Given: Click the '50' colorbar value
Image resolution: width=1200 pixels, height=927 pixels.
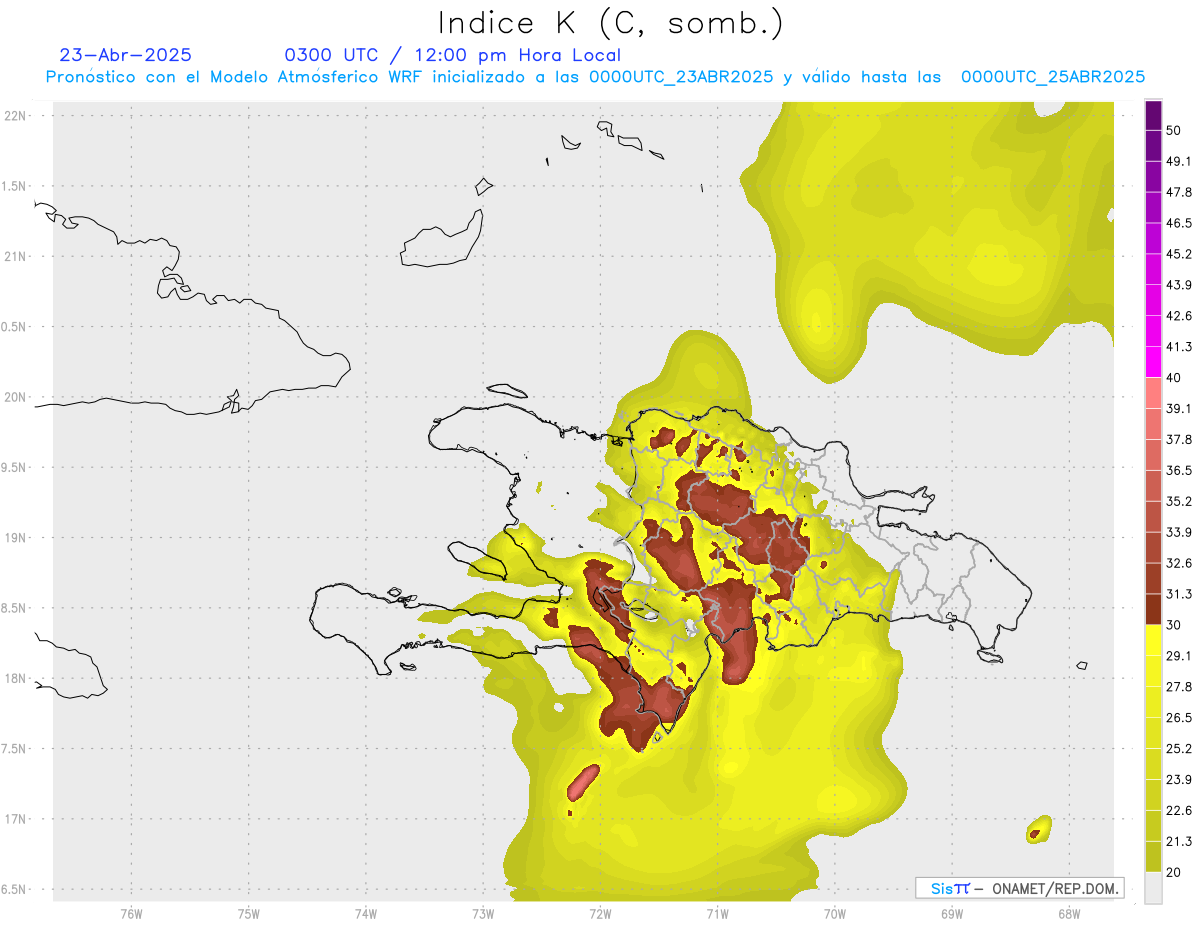Looking at the screenshot, I should point(1174,130).
